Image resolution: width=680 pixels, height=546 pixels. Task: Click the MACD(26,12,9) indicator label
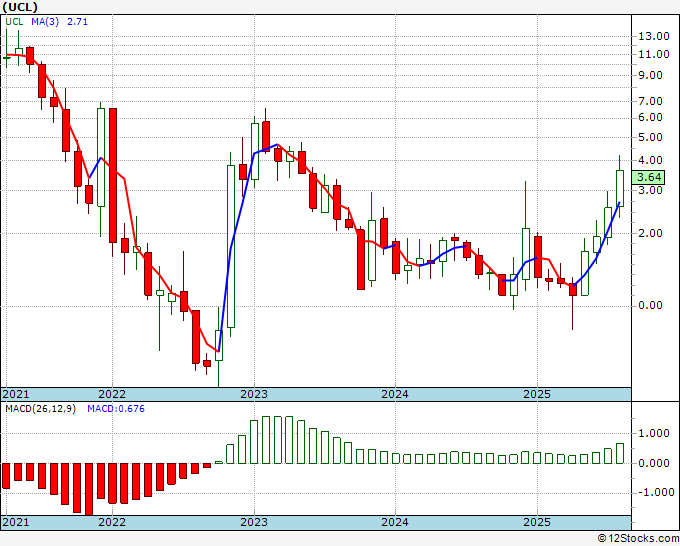pyautogui.click(x=40, y=409)
